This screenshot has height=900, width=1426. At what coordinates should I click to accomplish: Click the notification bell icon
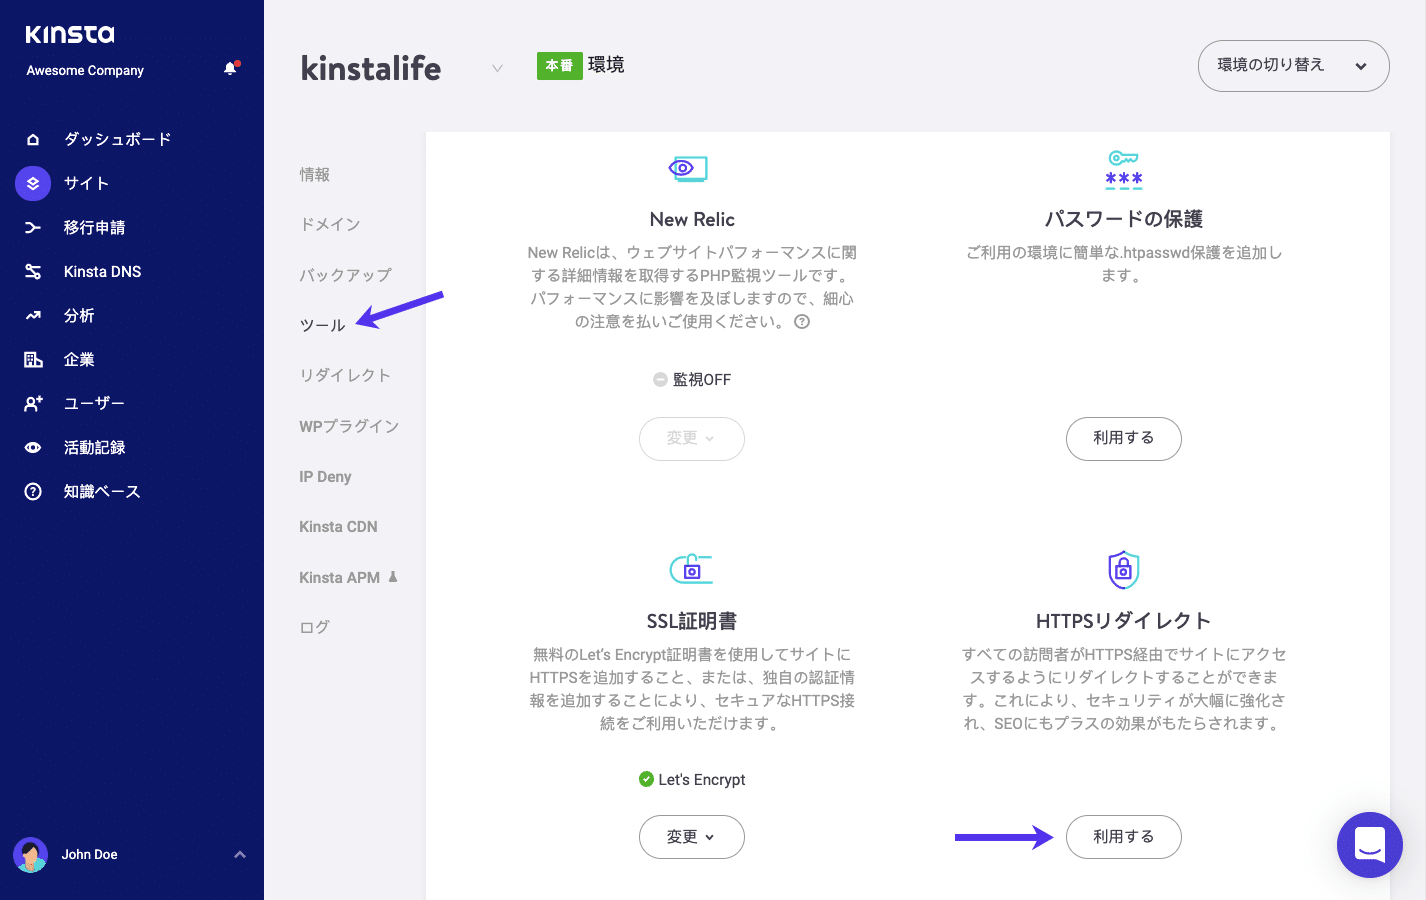pos(230,69)
